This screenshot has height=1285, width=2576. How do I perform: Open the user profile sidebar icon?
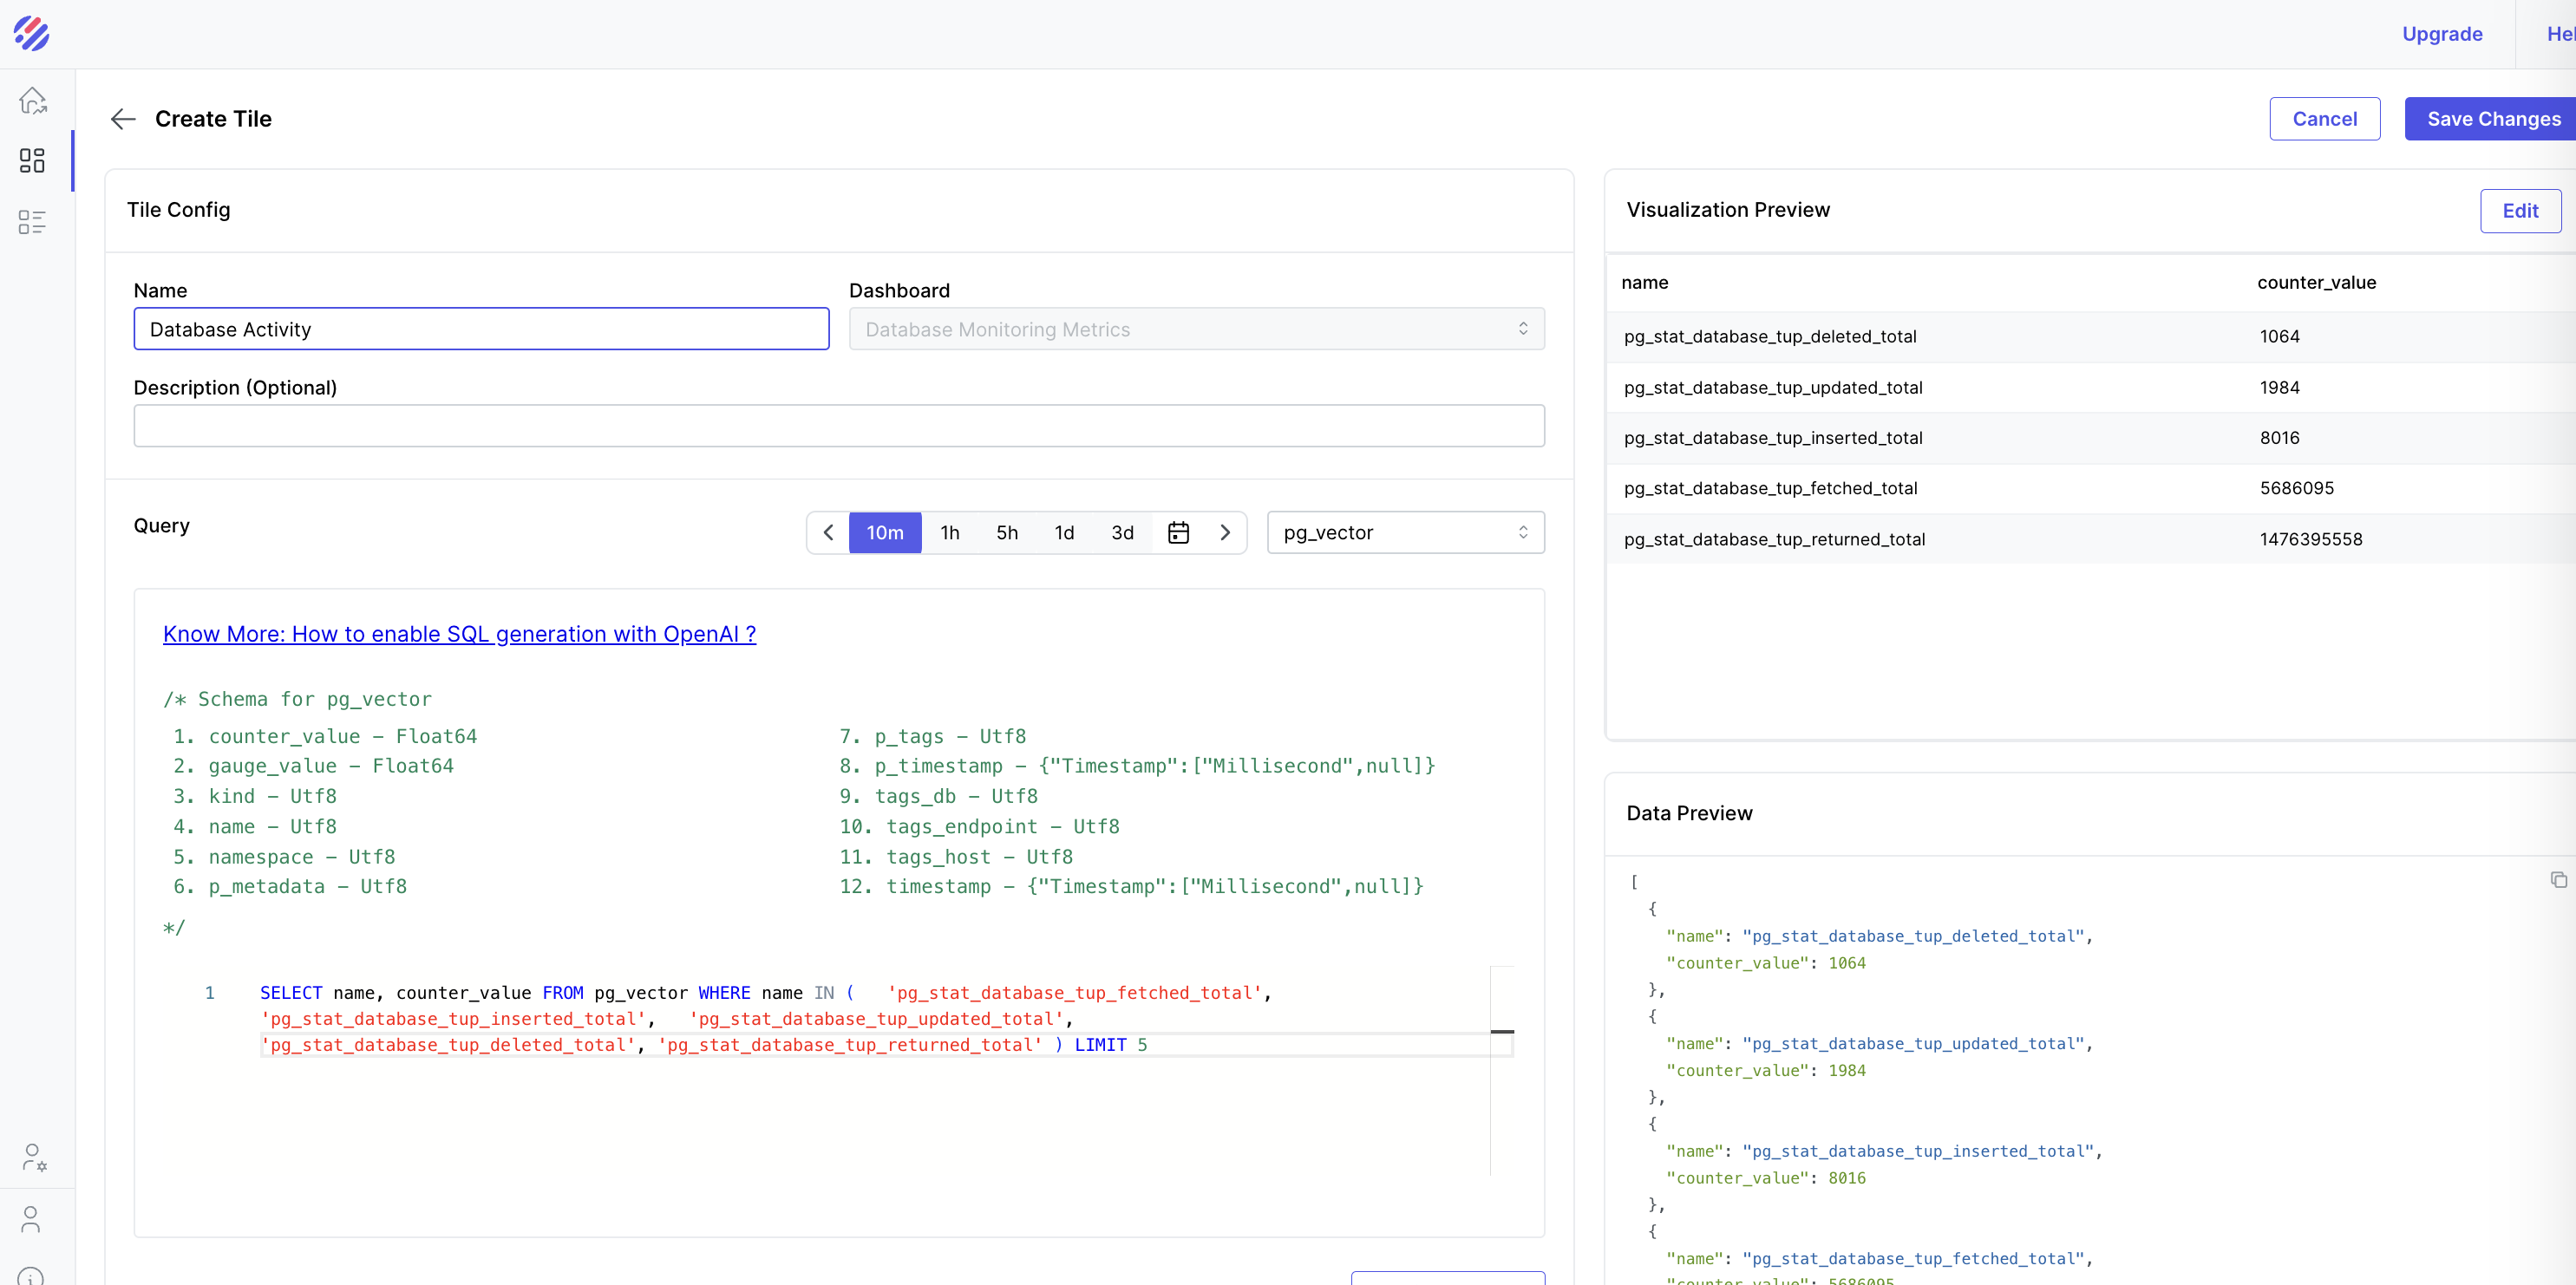pyautogui.click(x=31, y=1219)
